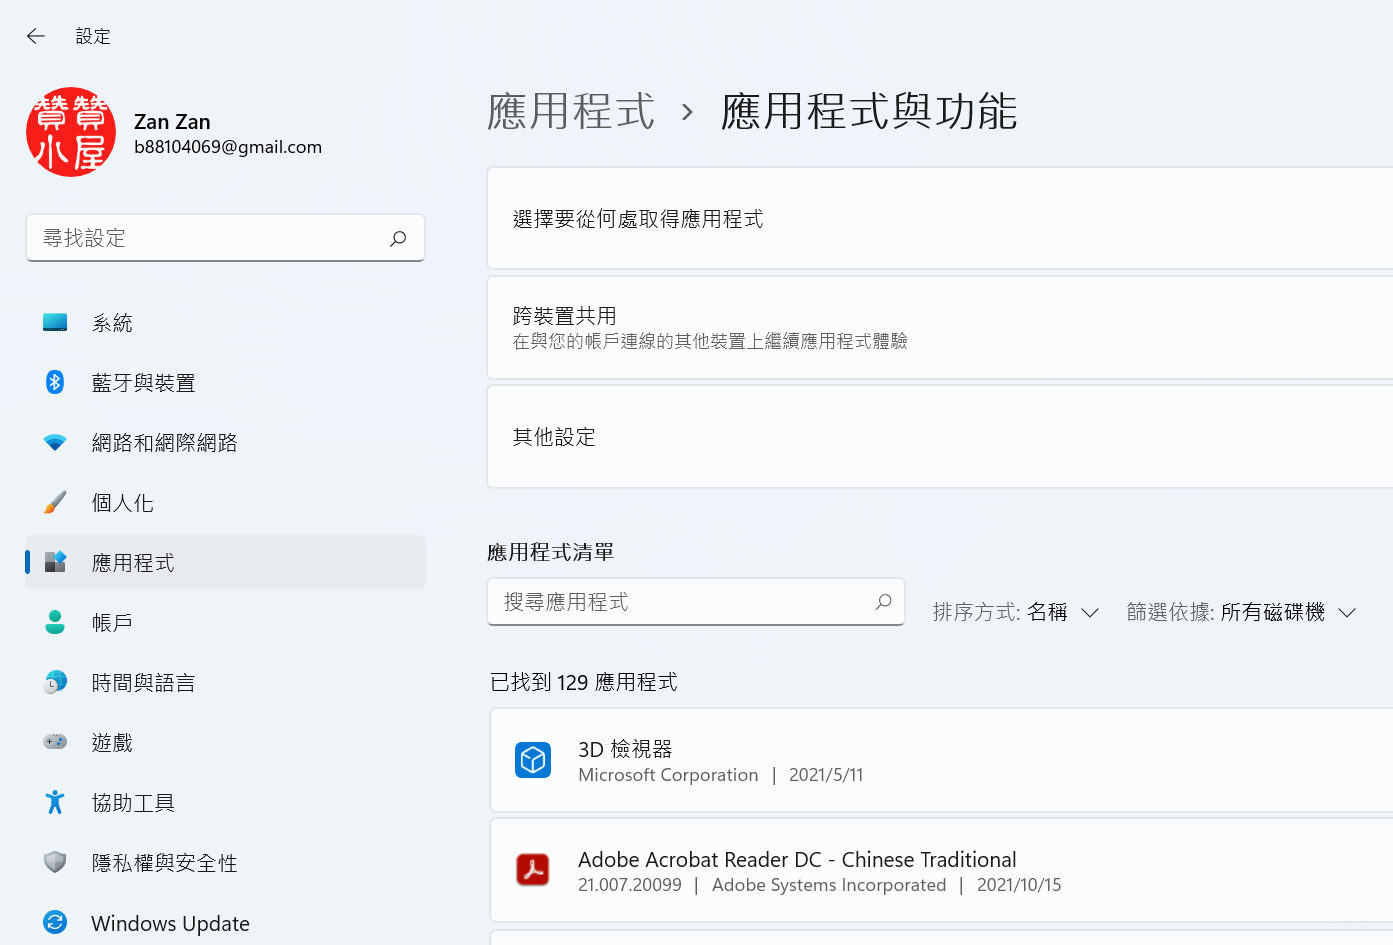Select 系統 in the sidebar

click(x=226, y=323)
